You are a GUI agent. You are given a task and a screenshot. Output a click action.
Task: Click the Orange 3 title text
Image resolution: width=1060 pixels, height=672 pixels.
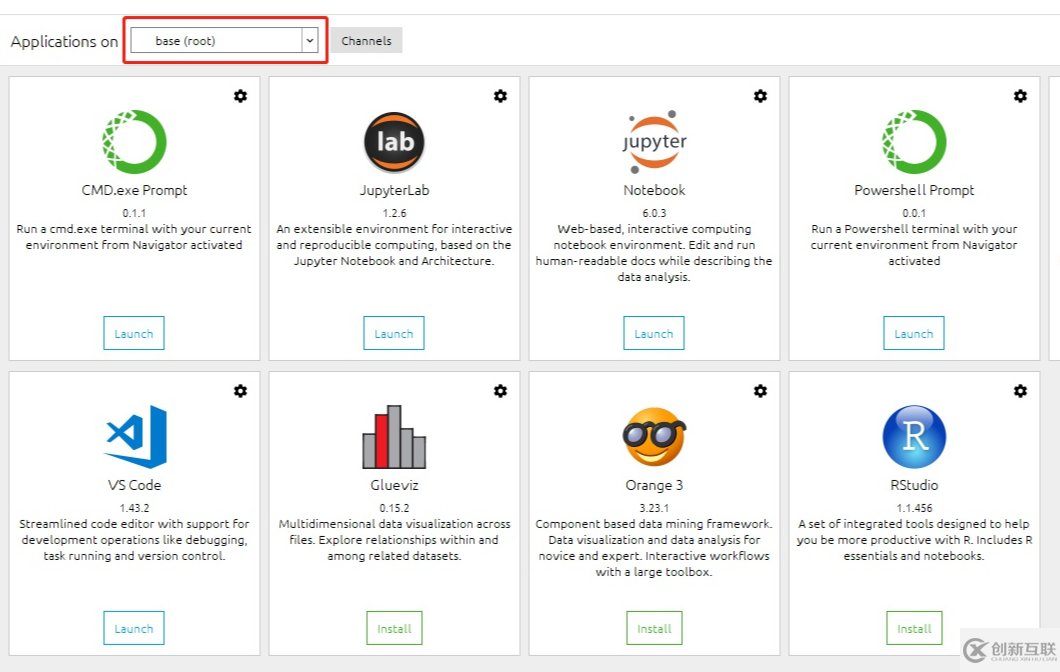click(654, 485)
